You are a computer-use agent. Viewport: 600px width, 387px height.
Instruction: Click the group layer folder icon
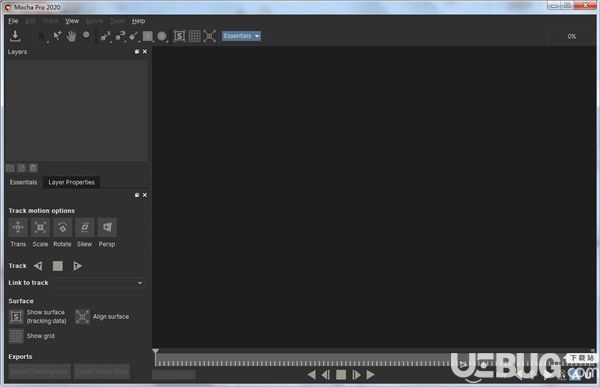point(10,168)
